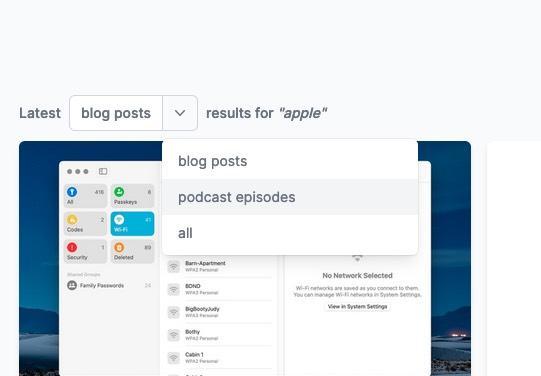Select the BigBootyJudy network row
The height and width of the screenshot is (376, 541).
(x=220, y=312)
